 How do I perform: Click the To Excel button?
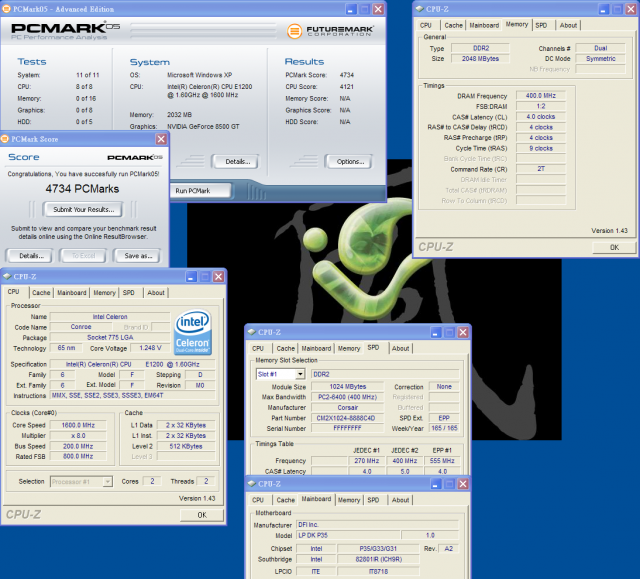click(x=83, y=256)
